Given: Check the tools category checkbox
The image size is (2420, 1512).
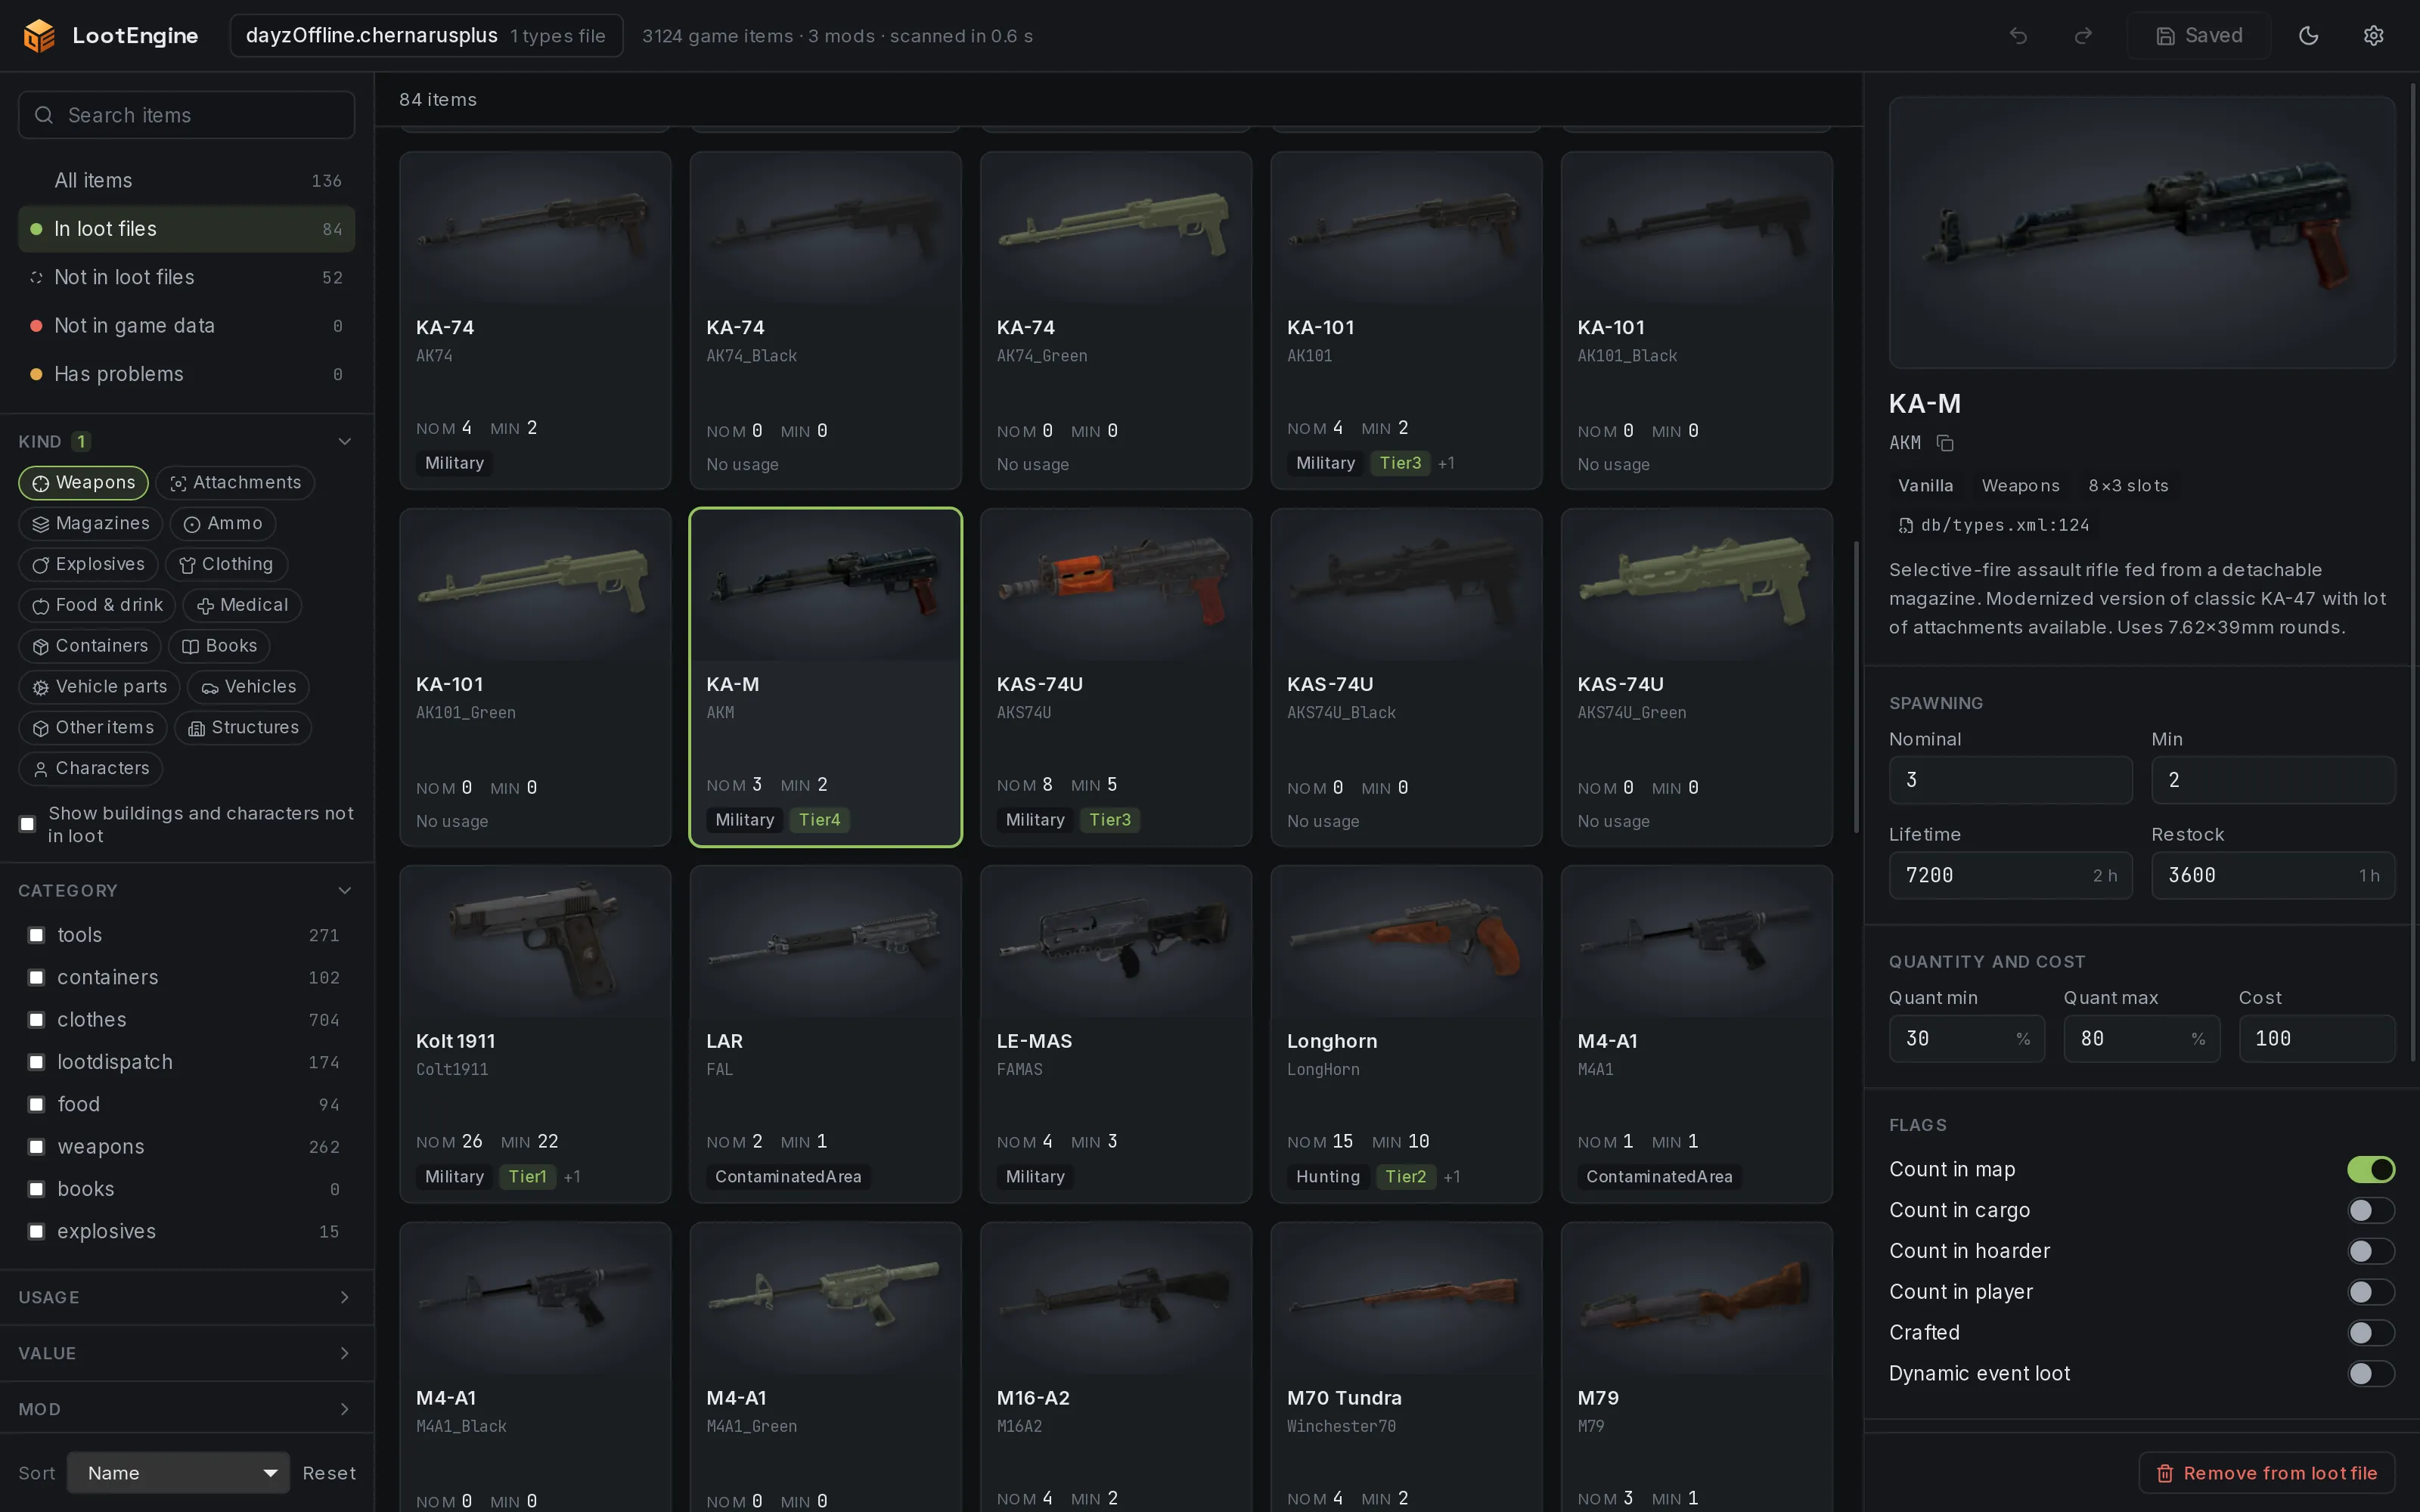Looking at the screenshot, I should point(36,935).
